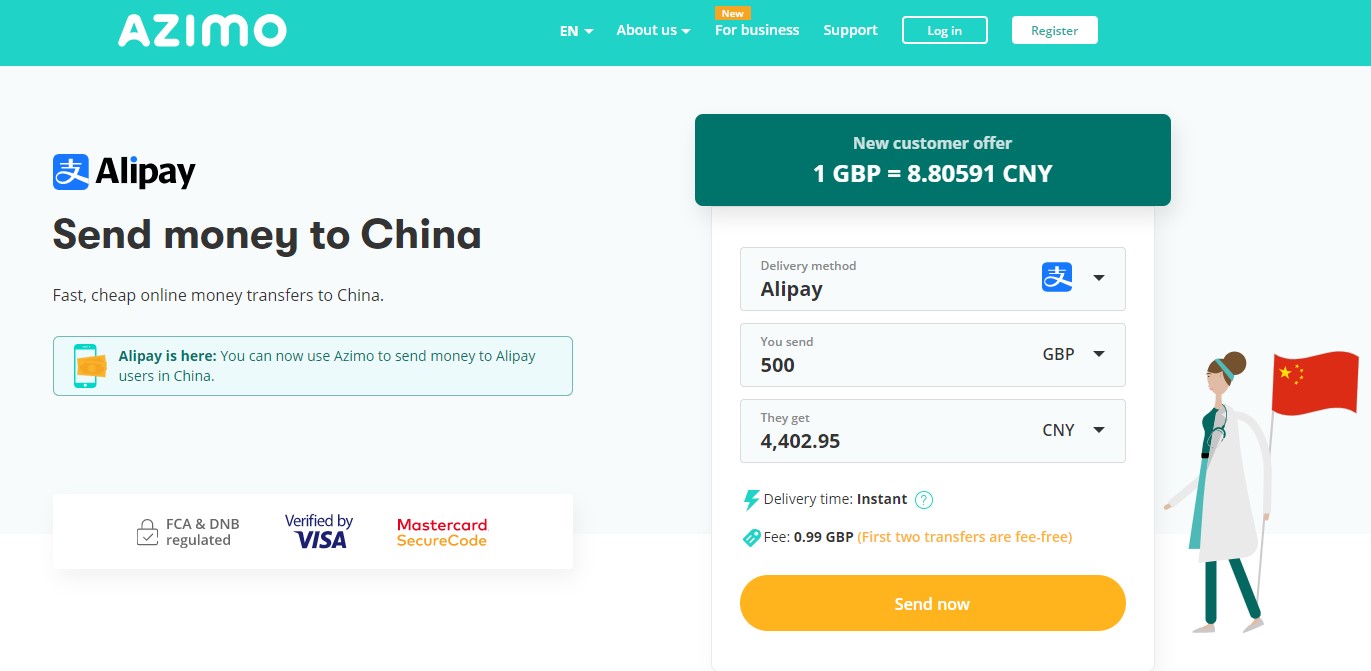Viewport: 1371px width, 671px height.
Task: Click the Send now button
Action: click(931, 603)
